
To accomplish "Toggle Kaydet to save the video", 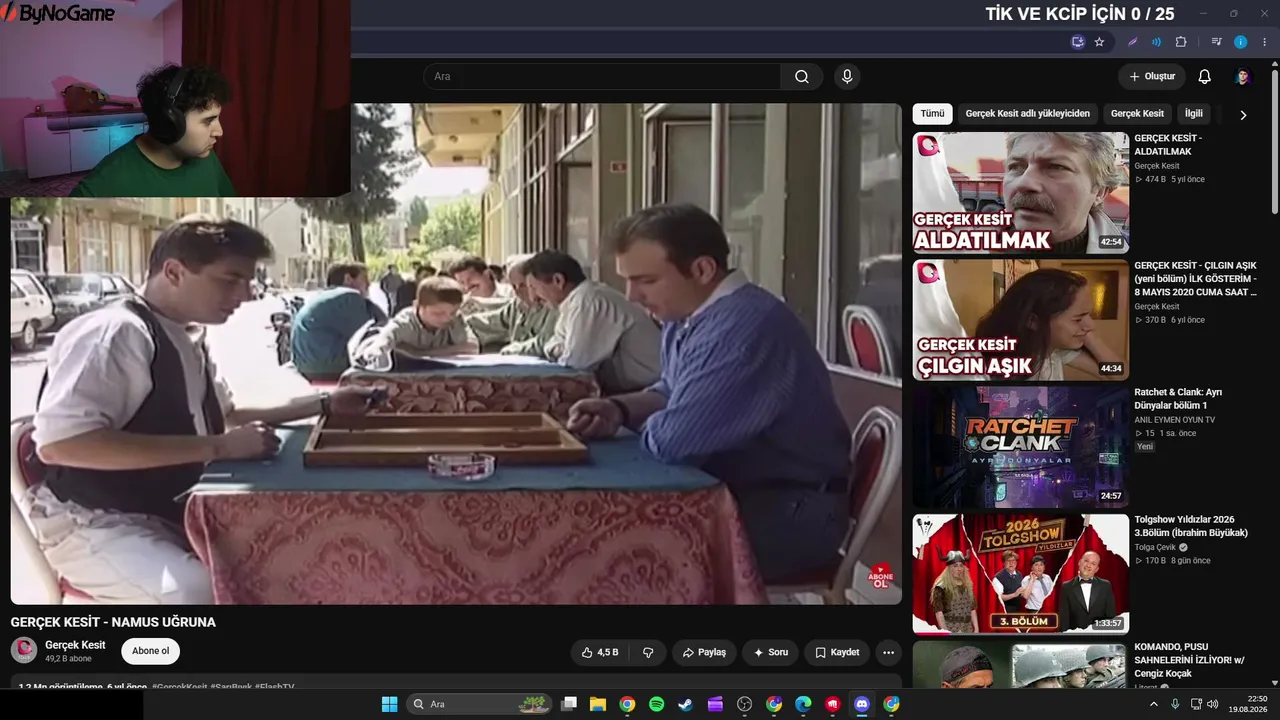I will tap(837, 652).
